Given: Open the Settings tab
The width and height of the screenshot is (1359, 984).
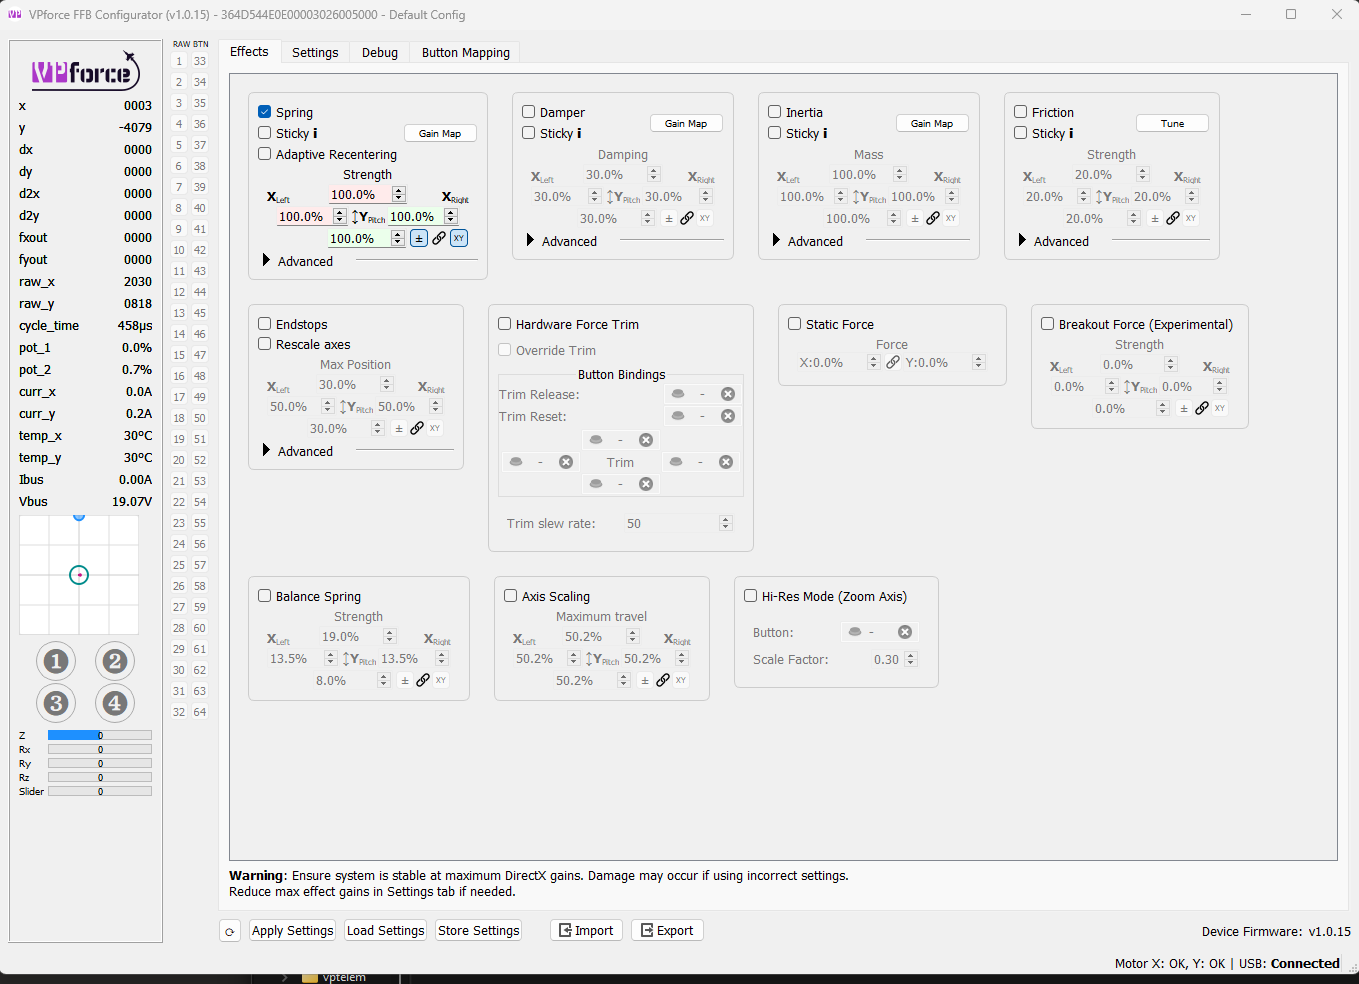Looking at the screenshot, I should click(x=315, y=52).
